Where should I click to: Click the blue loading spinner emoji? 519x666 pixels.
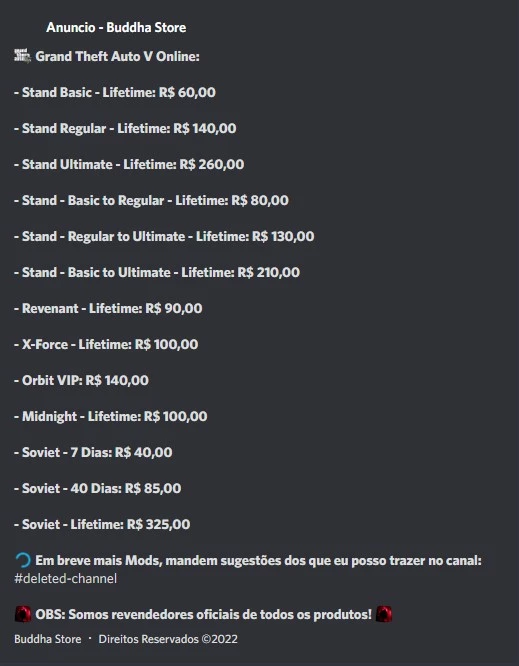point(23,560)
